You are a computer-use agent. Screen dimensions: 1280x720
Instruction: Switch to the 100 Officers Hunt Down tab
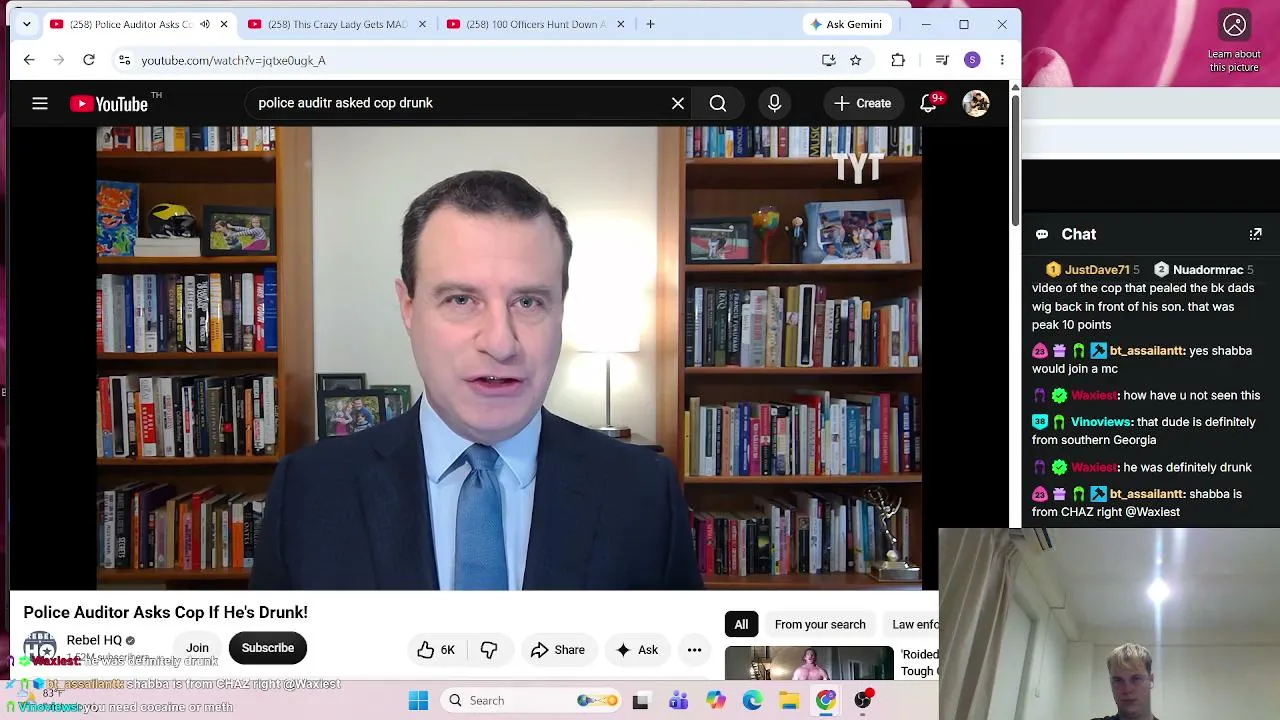(x=536, y=24)
